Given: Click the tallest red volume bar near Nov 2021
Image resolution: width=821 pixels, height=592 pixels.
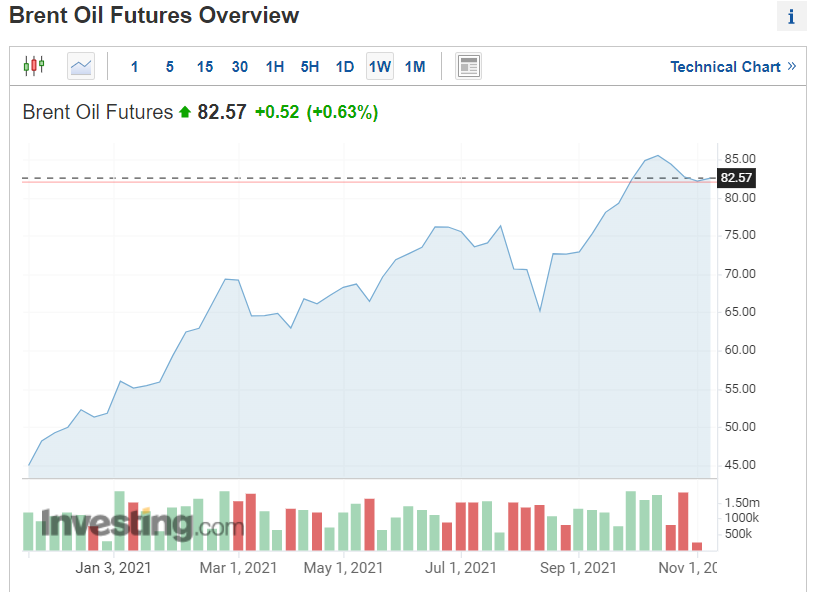Looking at the screenshot, I should coord(683,520).
